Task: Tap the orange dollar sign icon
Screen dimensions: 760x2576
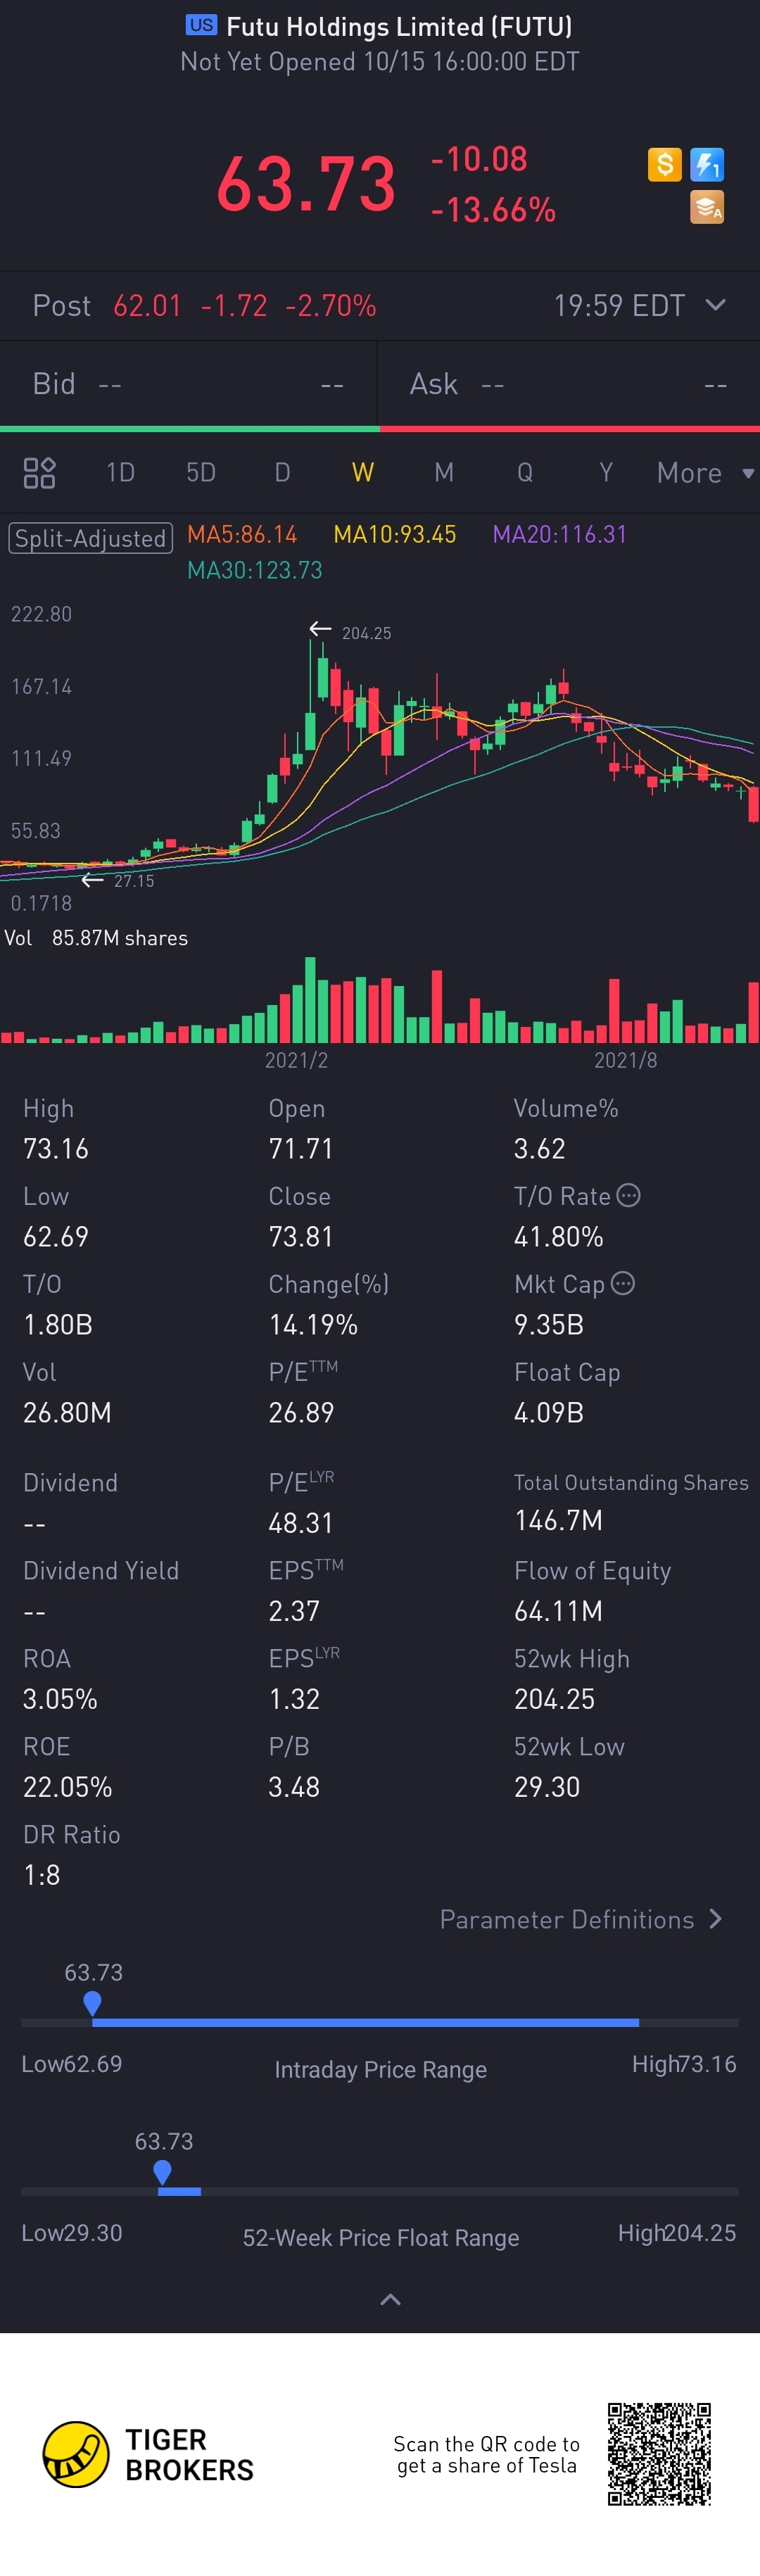Action: [665, 164]
